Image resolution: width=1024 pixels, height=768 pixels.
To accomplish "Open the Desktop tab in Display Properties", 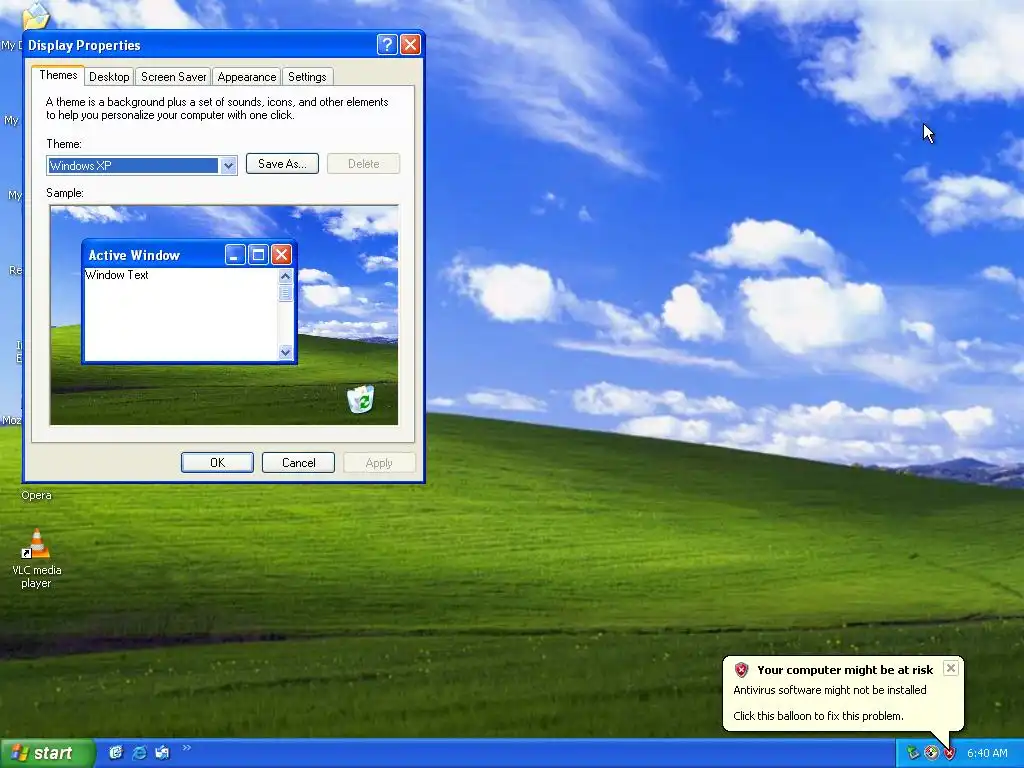I will tap(109, 77).
